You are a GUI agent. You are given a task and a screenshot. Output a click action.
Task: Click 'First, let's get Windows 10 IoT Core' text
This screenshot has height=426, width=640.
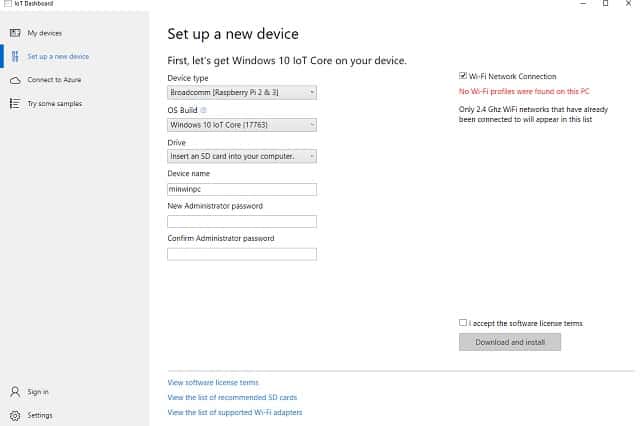(287, 60)
